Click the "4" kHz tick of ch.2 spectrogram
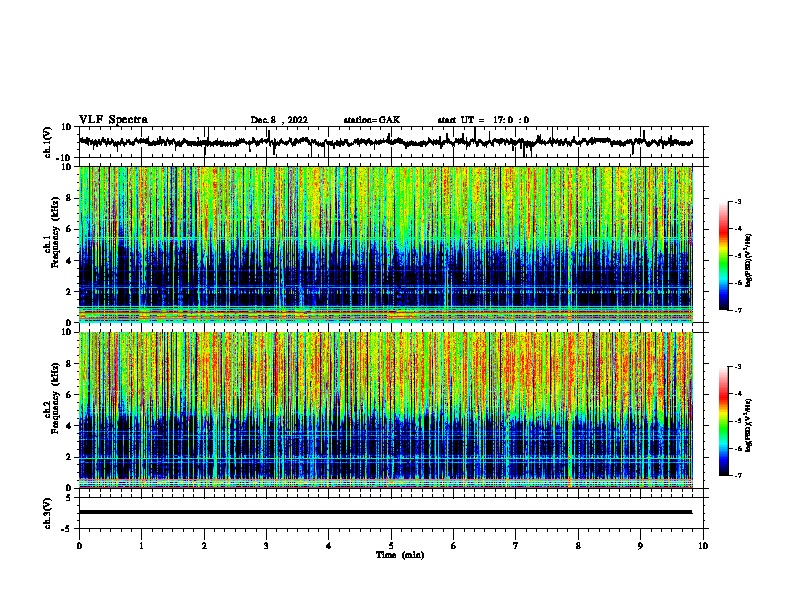This screenshot has height=612, width=792. pos(70,426)
